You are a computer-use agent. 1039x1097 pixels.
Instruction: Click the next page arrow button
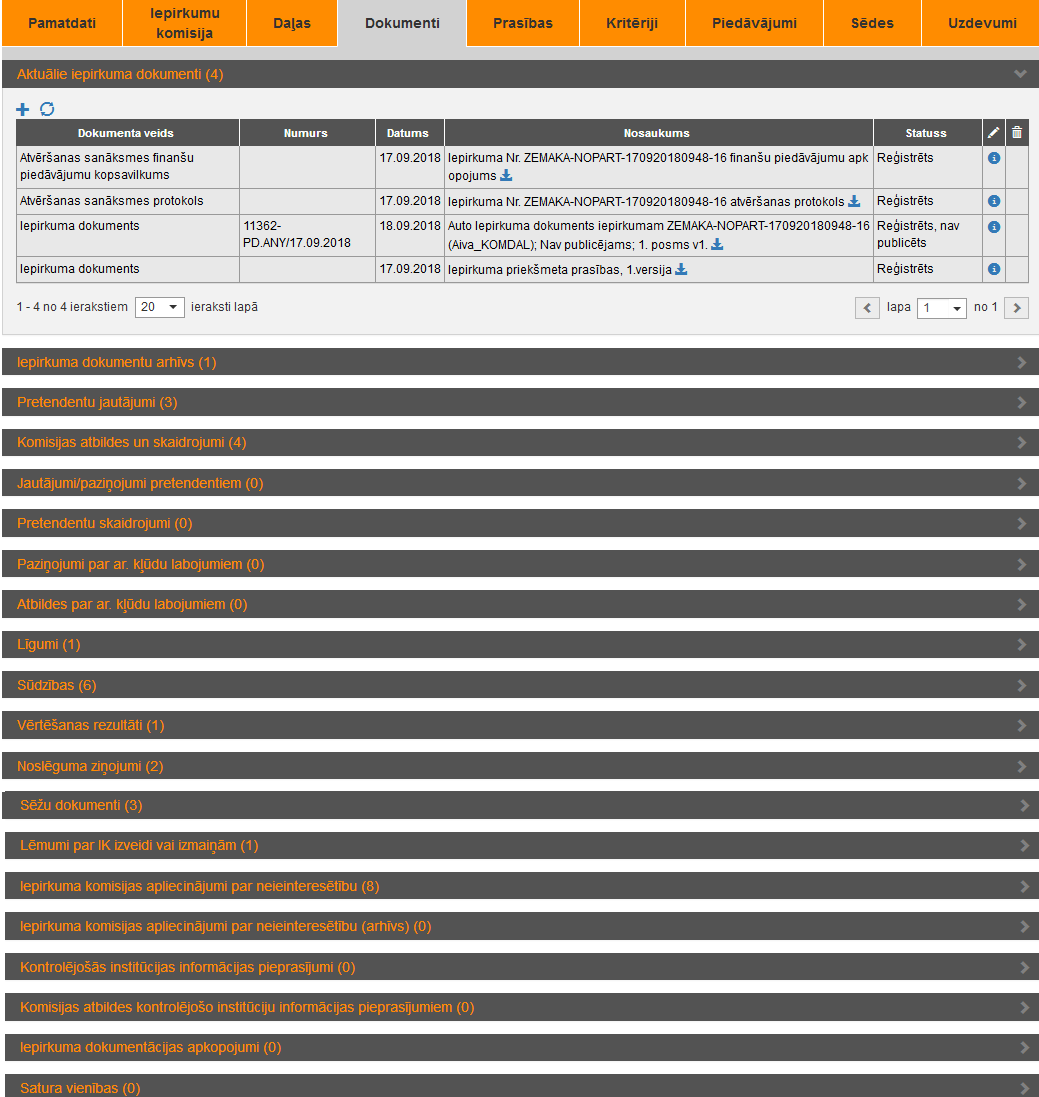tap(1016, 308)
